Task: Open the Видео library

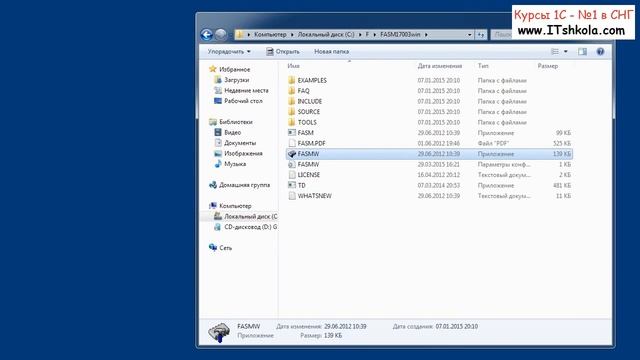Action: click(x=232, y=133)
